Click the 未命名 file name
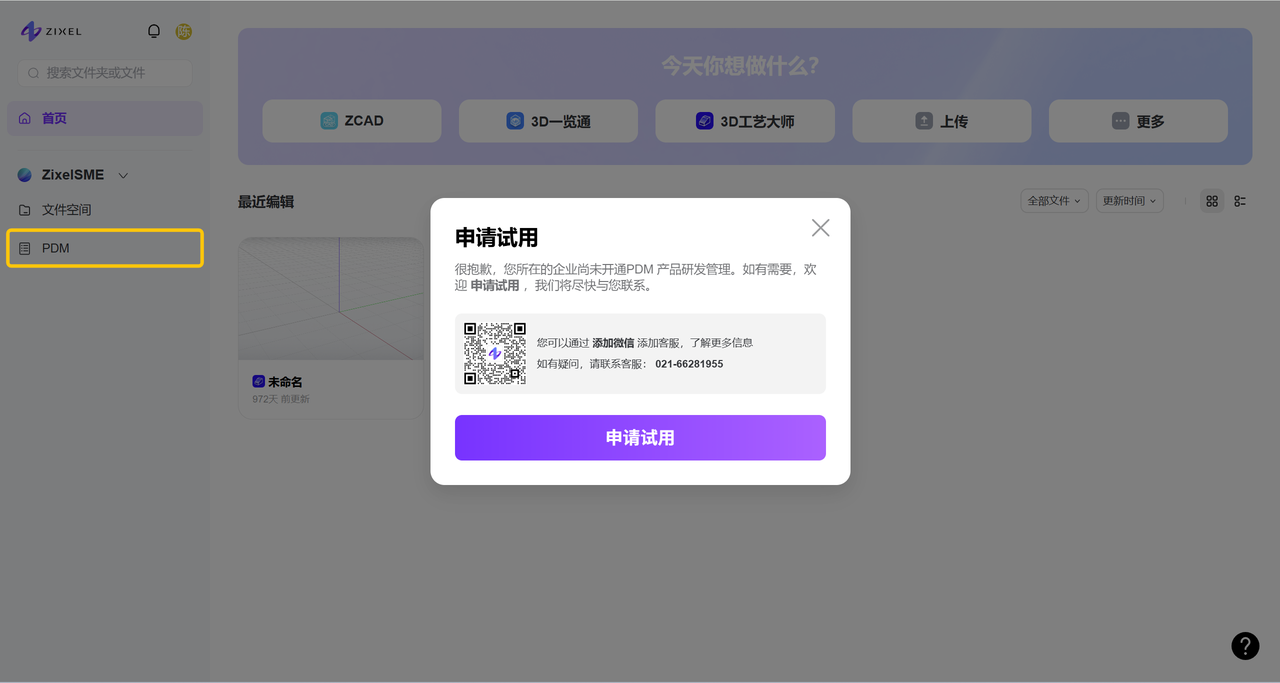This screenshot has width=1280, height=683. pyautogui.click(x=285, y=382)
